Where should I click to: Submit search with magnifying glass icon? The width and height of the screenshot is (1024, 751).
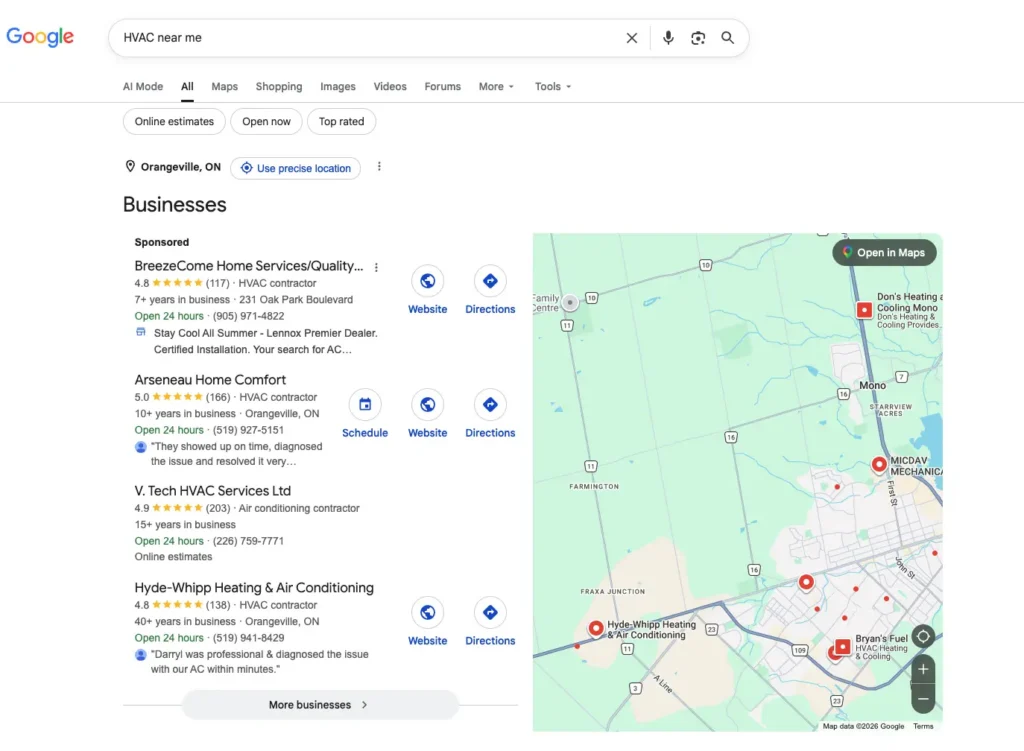pyautogui.click(x=727, y=38)
